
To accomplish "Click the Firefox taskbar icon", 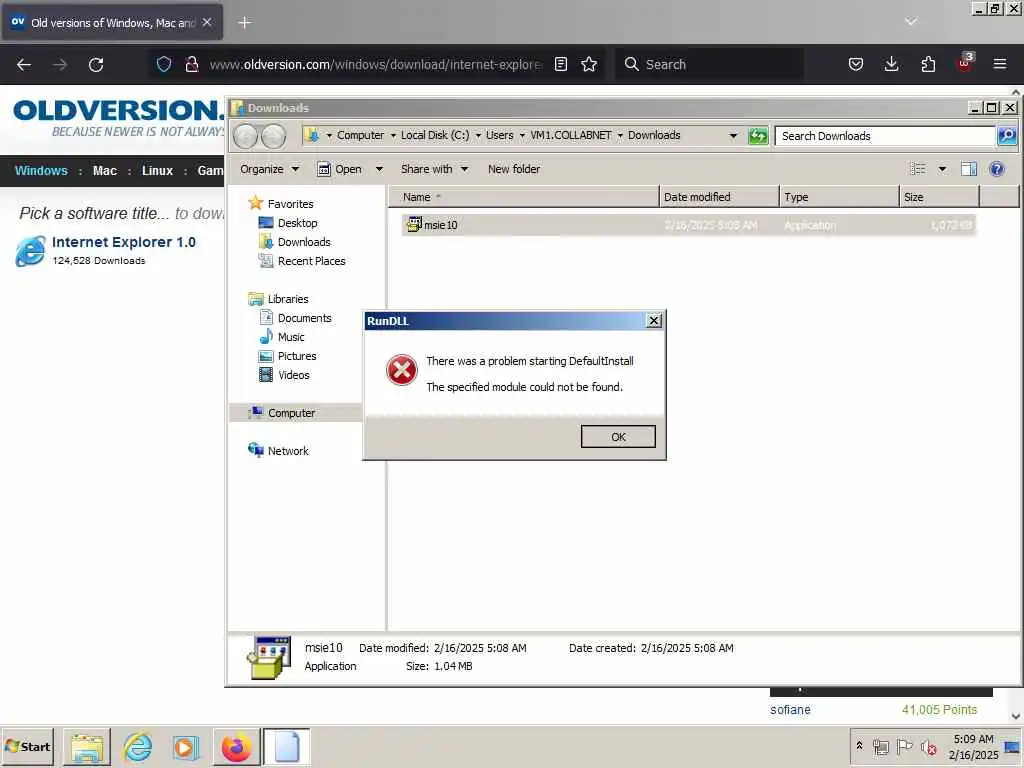I will click(236, 746).
